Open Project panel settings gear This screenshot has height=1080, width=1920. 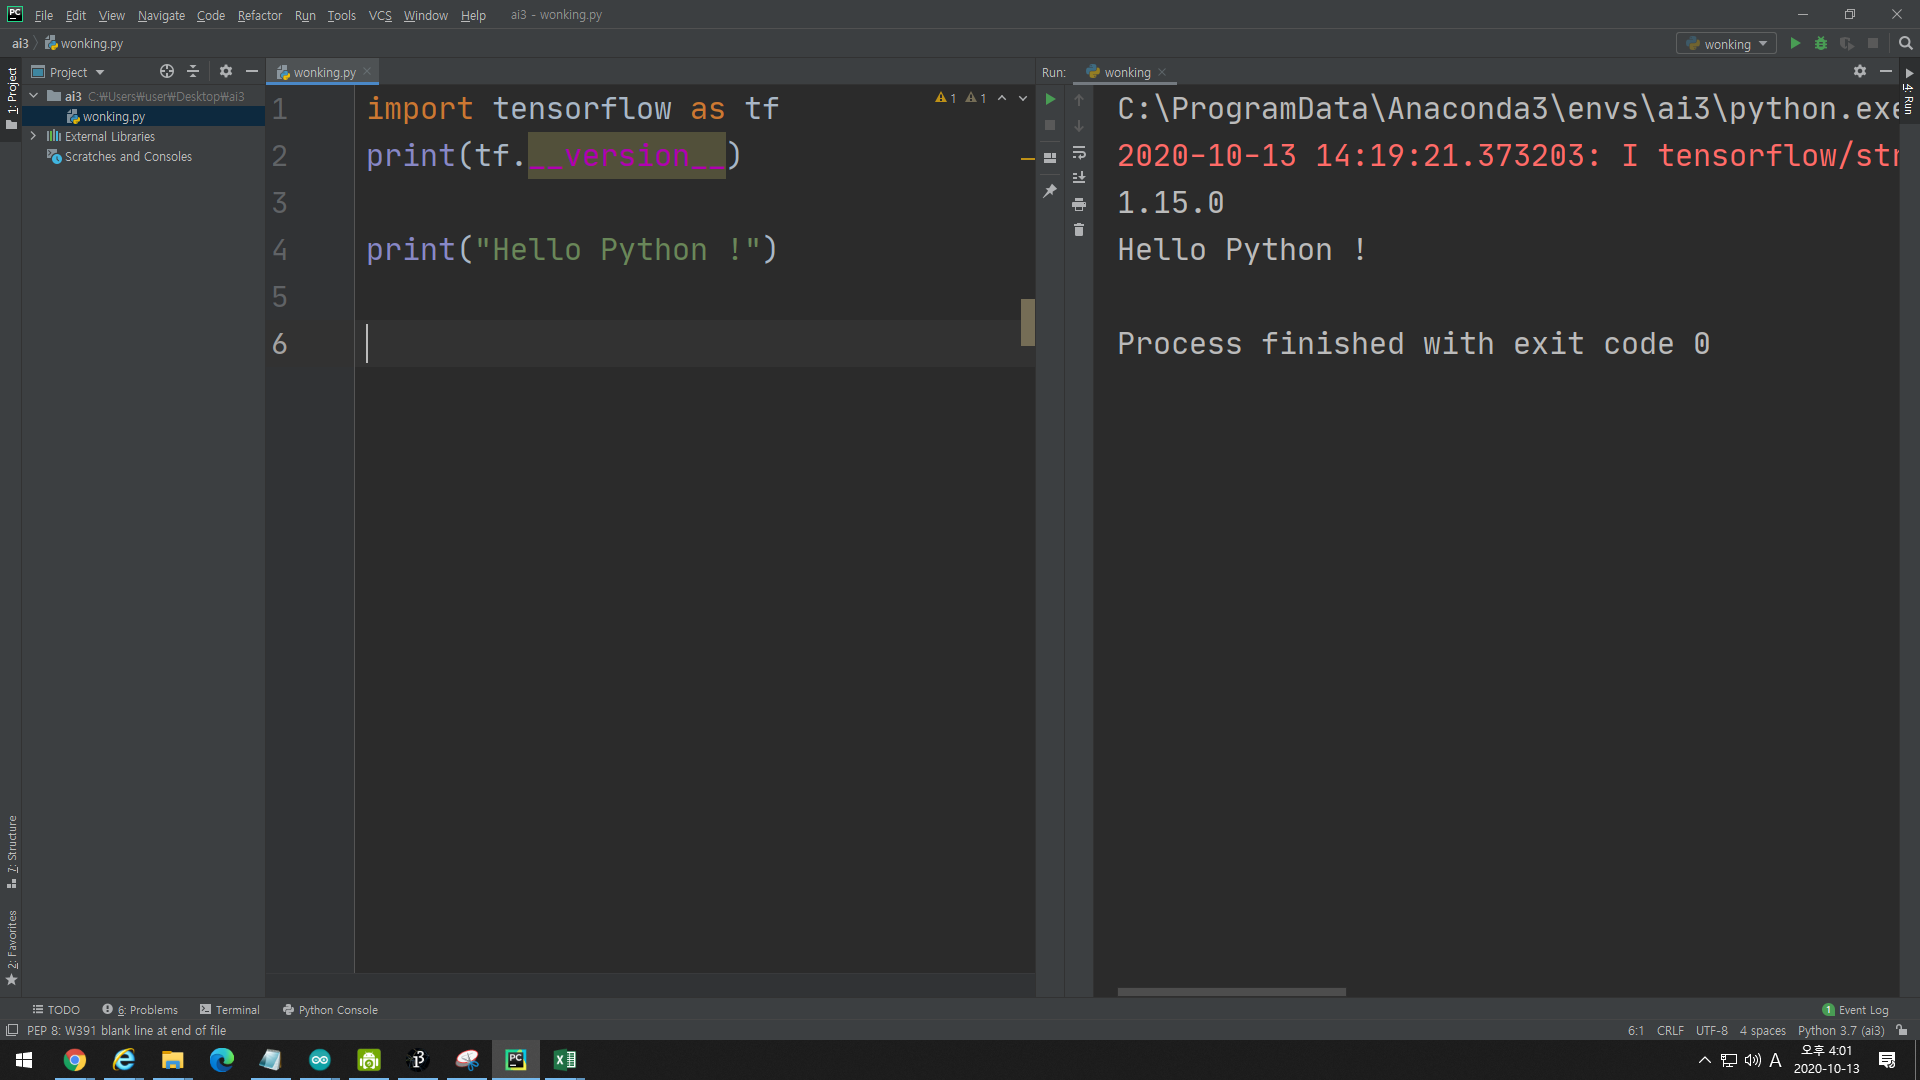(226, 72)
